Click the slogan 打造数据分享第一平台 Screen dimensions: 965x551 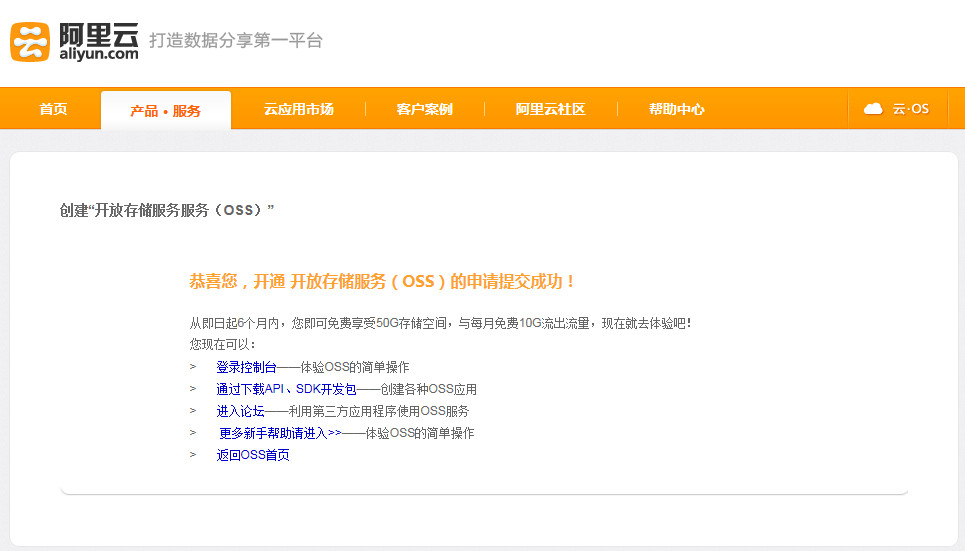coord(236,41)
